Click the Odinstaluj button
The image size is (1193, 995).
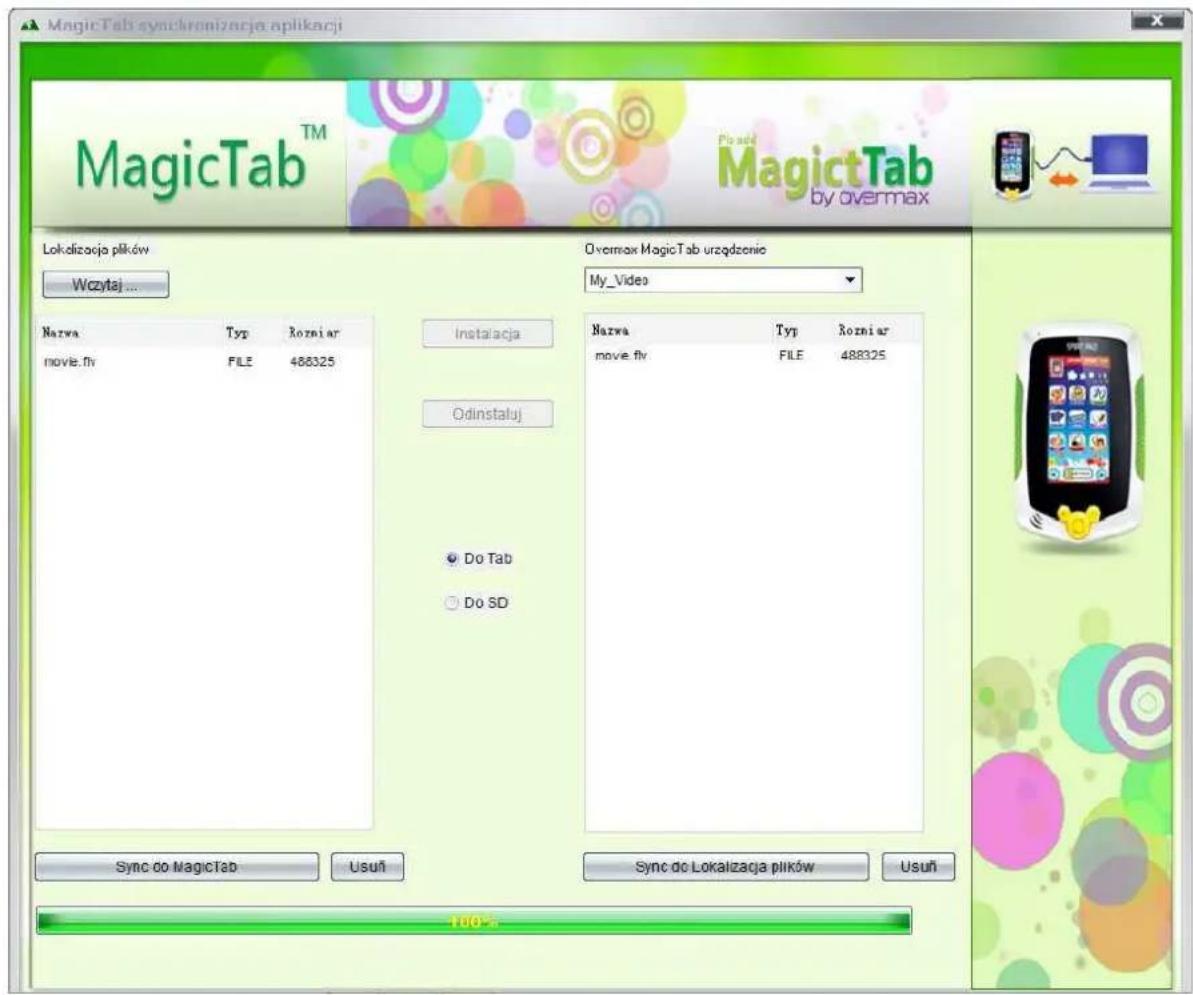(x=488, y=415)
